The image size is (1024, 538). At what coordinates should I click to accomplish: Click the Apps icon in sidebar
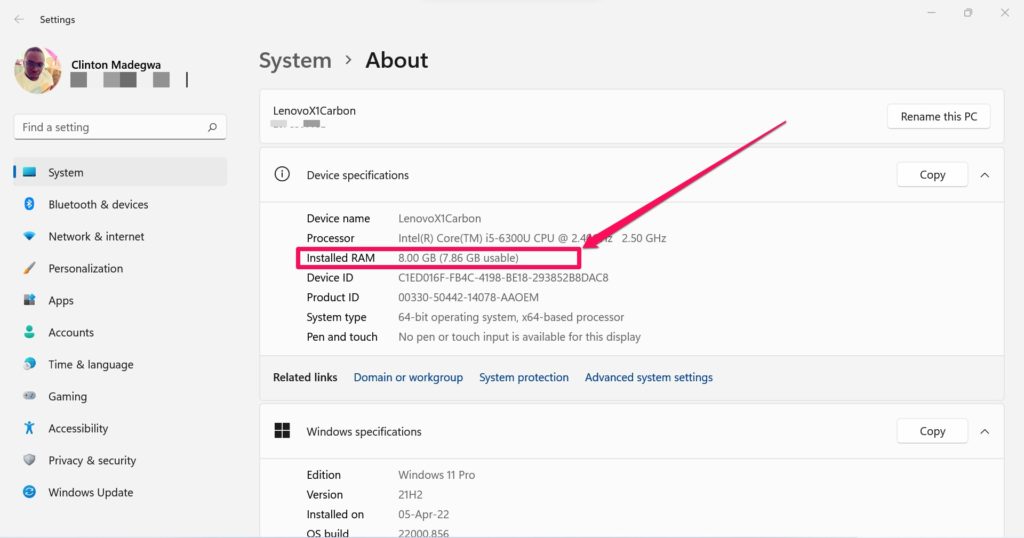pos(29,300)
